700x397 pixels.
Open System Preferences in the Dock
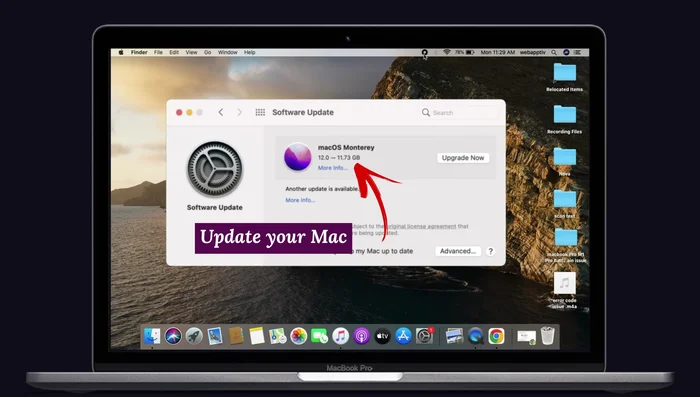[x=425, y=336]
